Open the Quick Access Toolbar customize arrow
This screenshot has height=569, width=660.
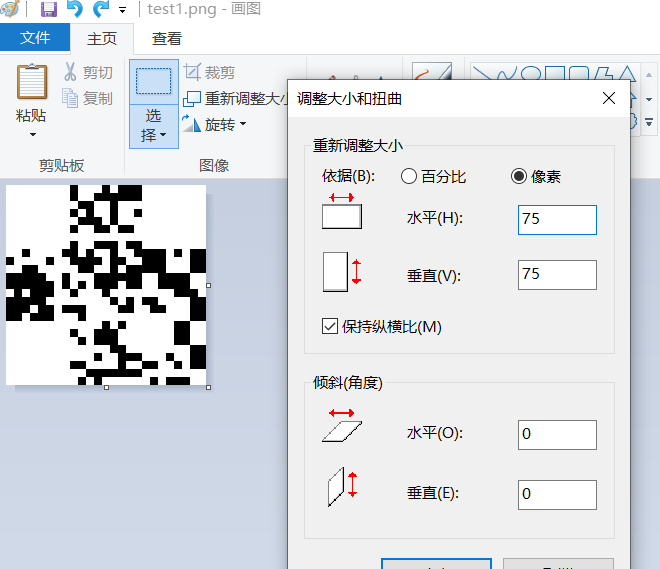pos(122,10)
